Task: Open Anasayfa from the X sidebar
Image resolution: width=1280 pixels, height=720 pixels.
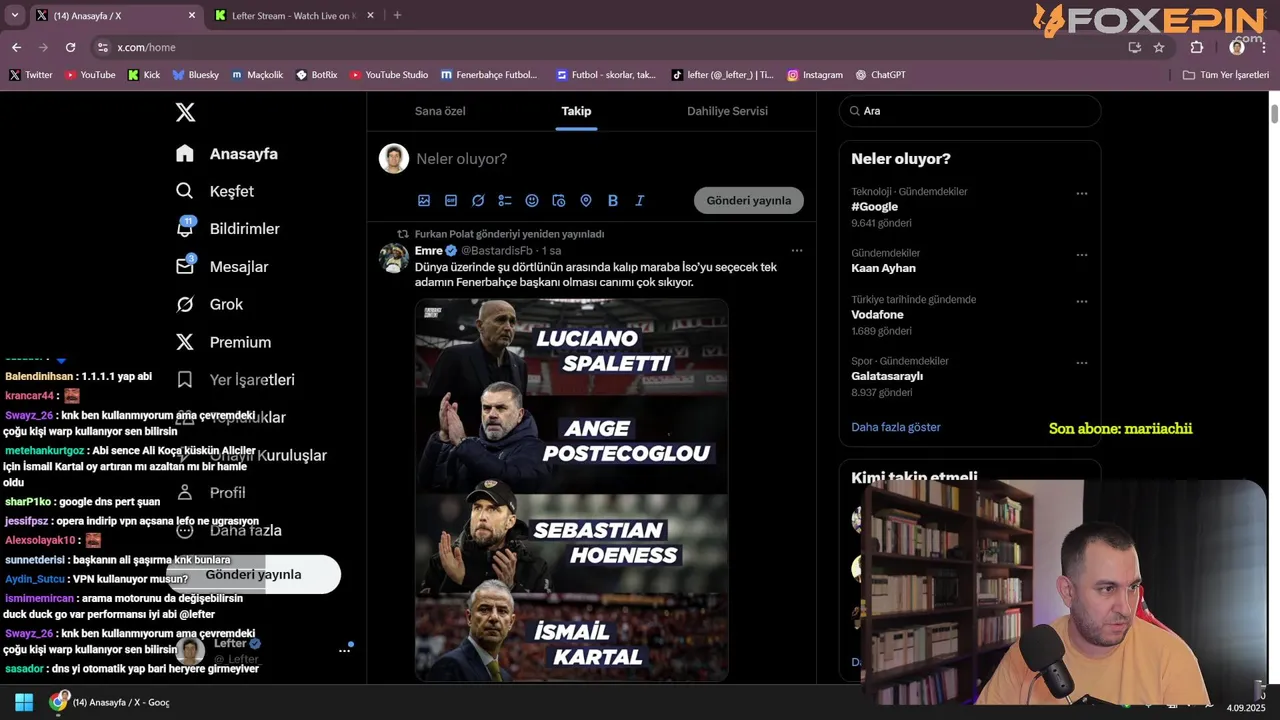Action: point(227,154)
